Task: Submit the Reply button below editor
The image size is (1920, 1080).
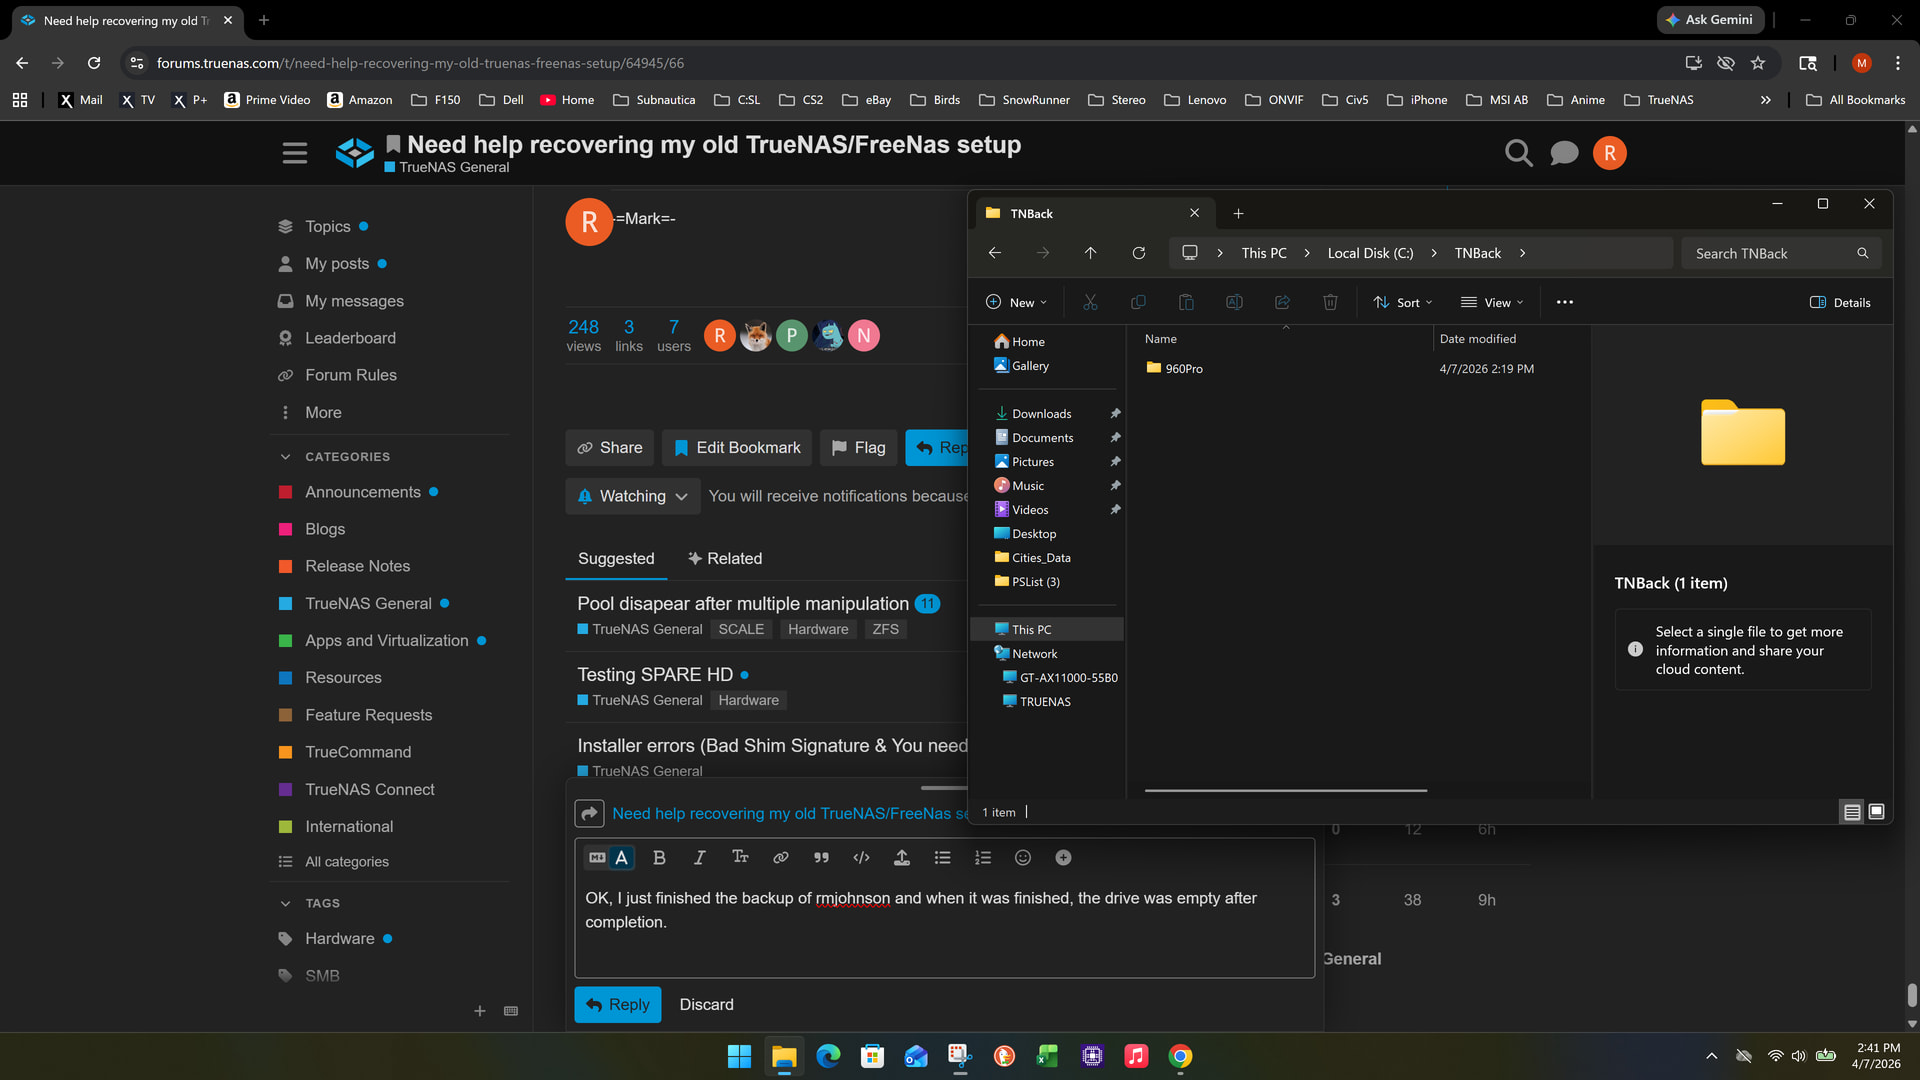Action: [x=618, y=1004]
